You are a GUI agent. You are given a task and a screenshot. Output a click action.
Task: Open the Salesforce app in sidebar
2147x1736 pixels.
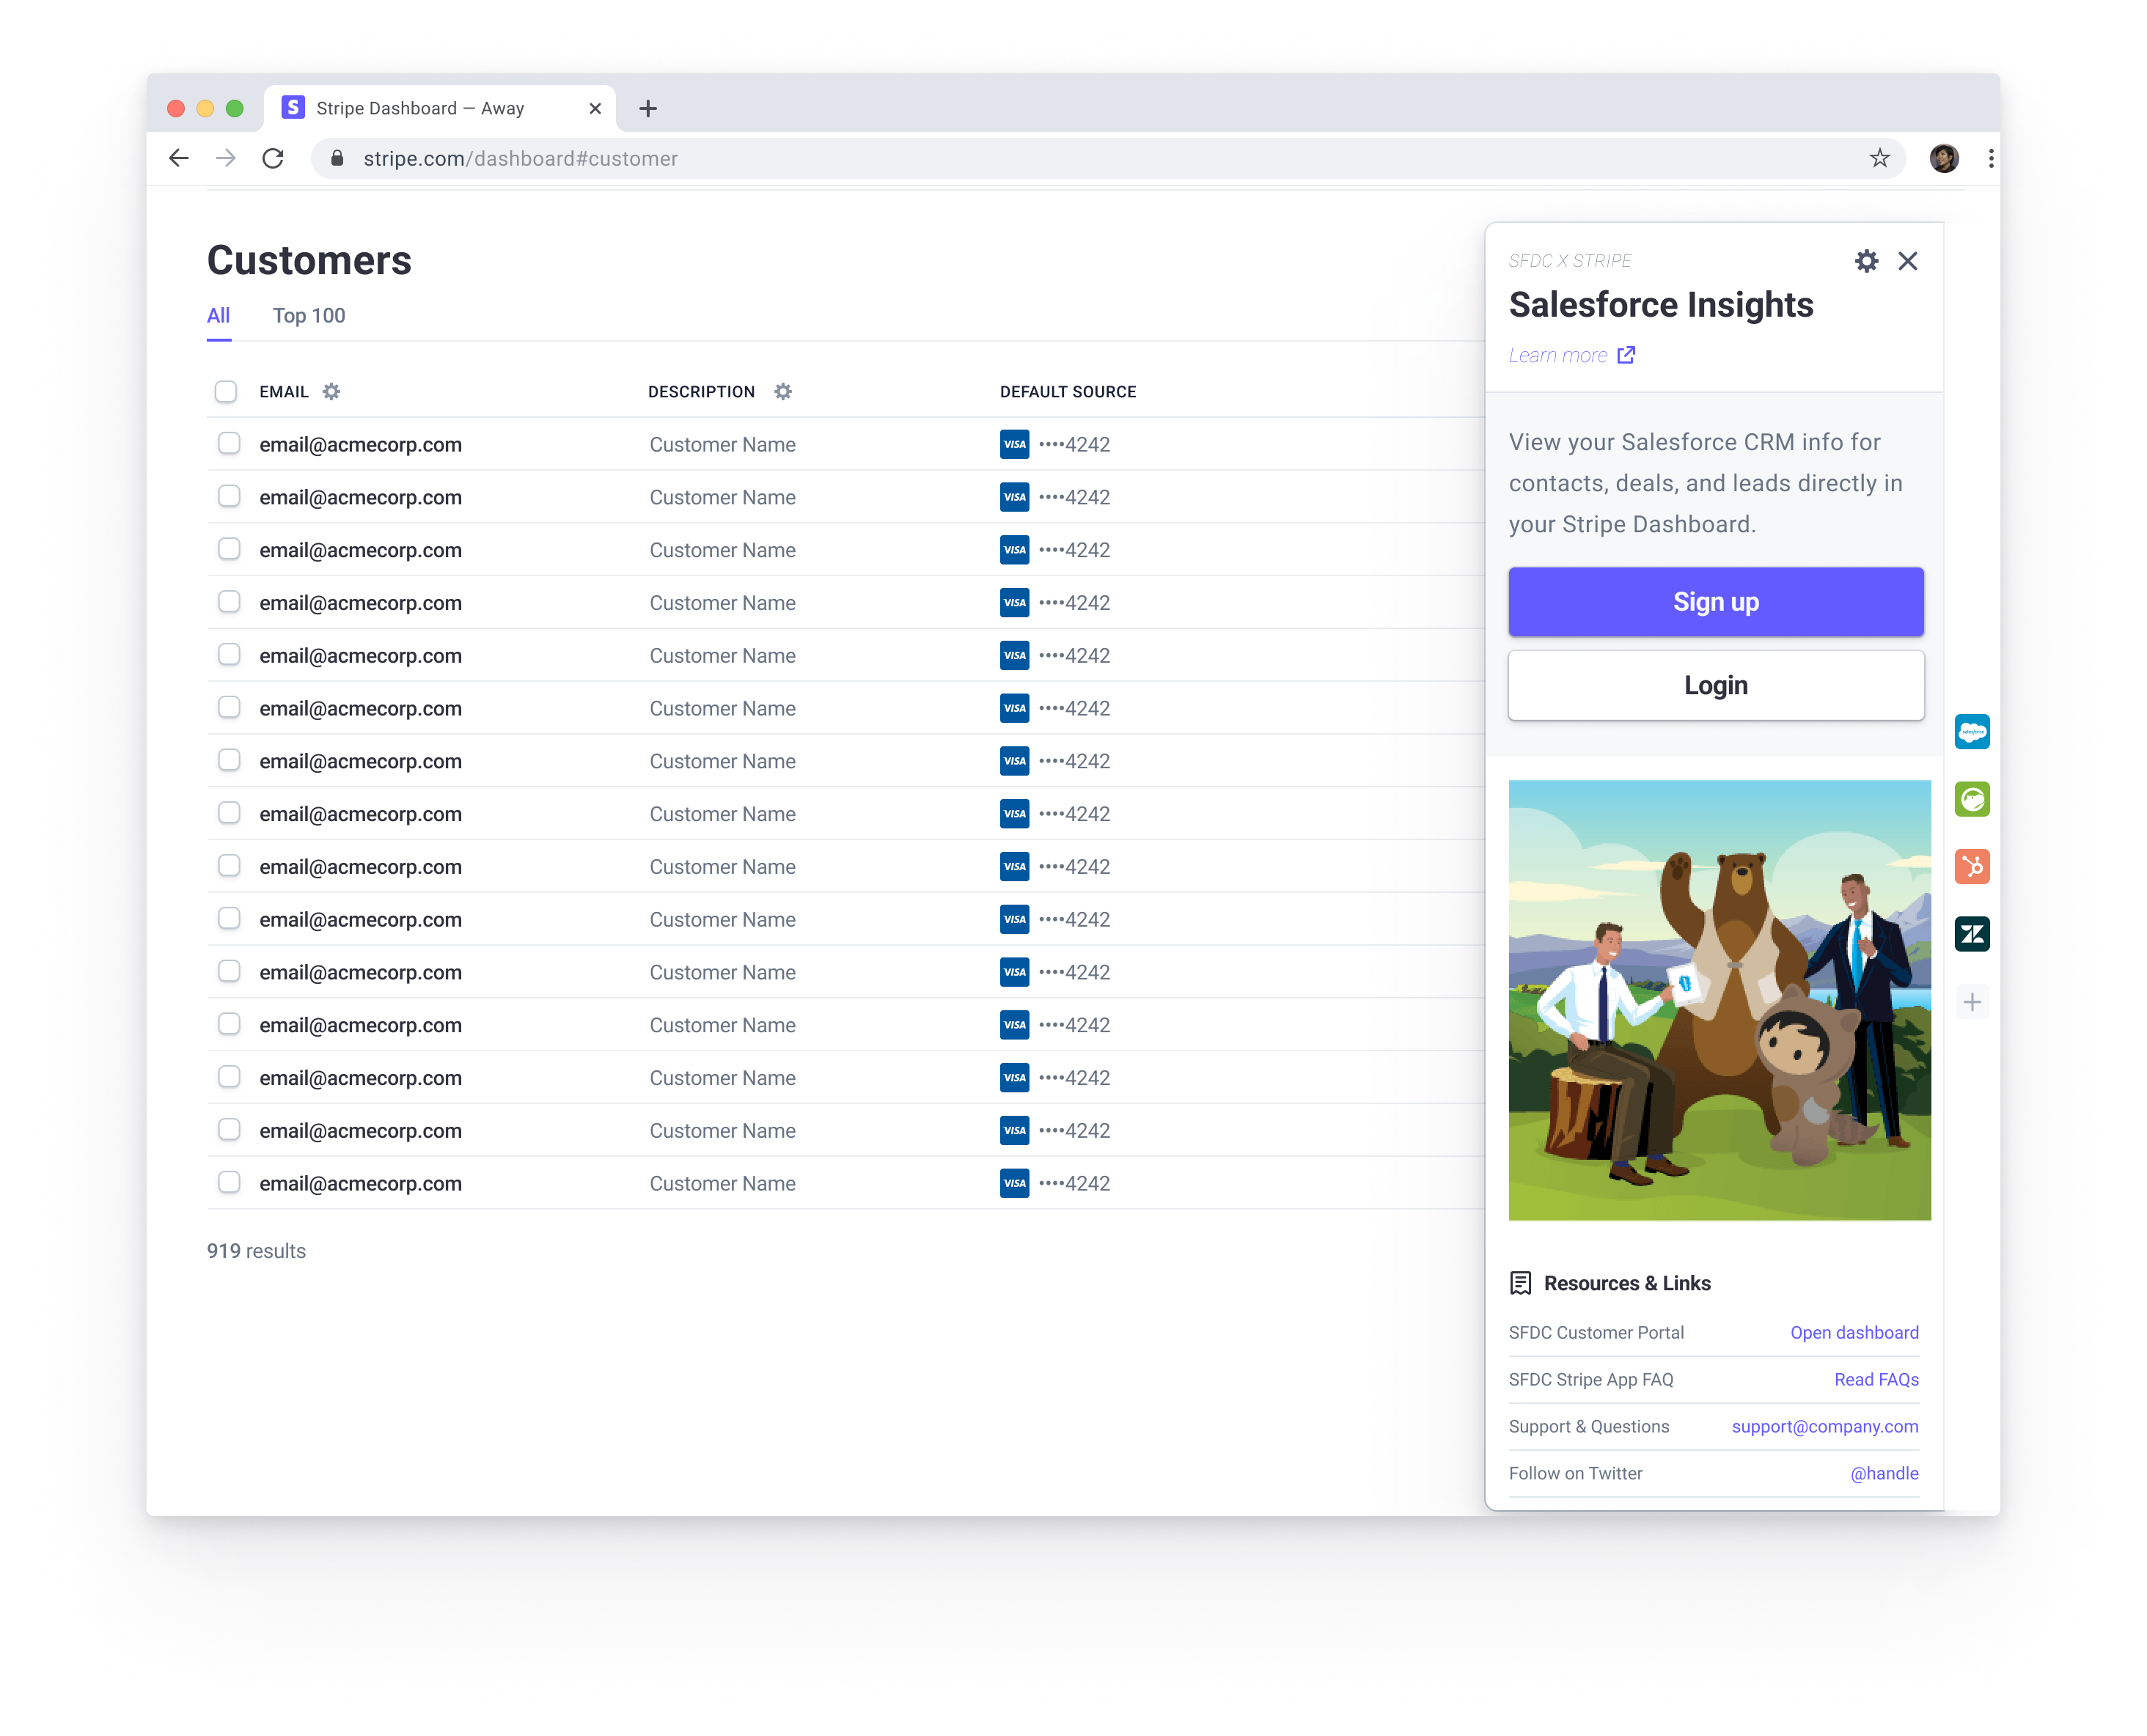1971,732
